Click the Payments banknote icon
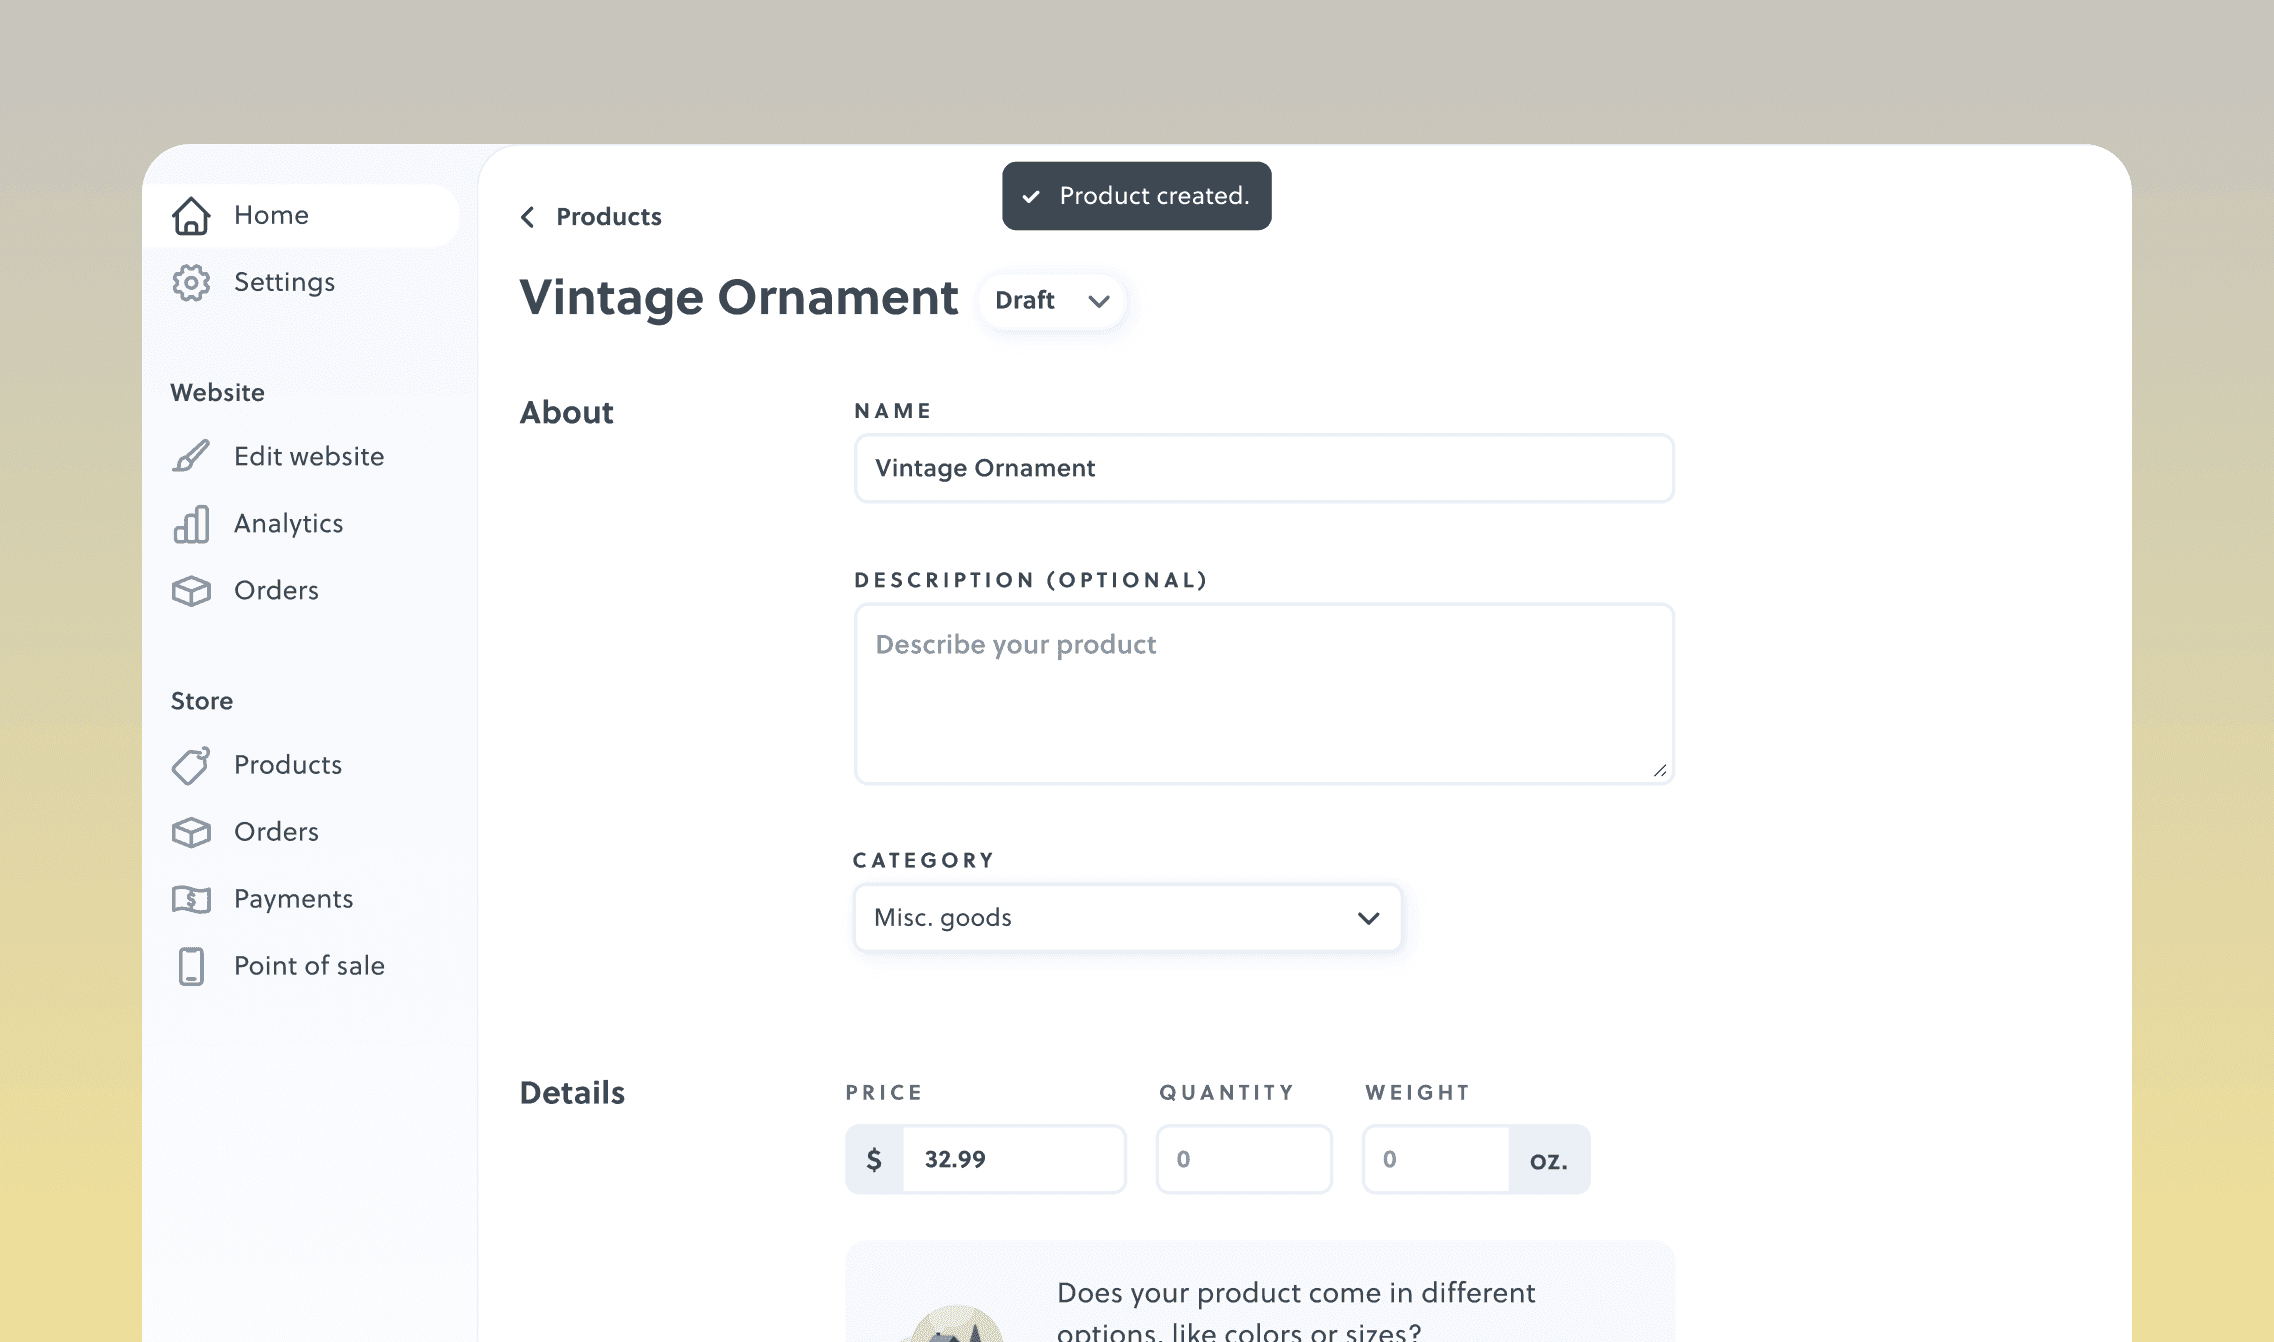 [191, 899]
